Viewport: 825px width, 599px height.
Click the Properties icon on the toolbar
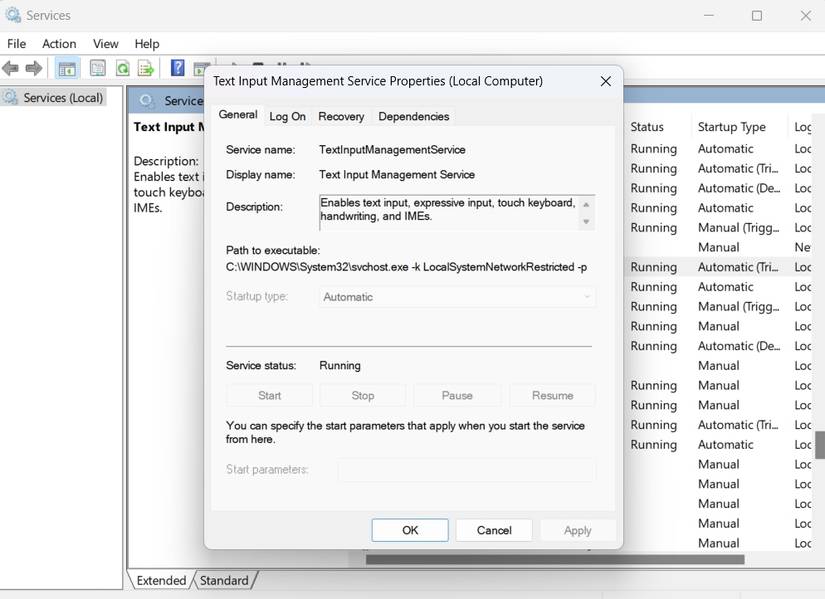96,68
